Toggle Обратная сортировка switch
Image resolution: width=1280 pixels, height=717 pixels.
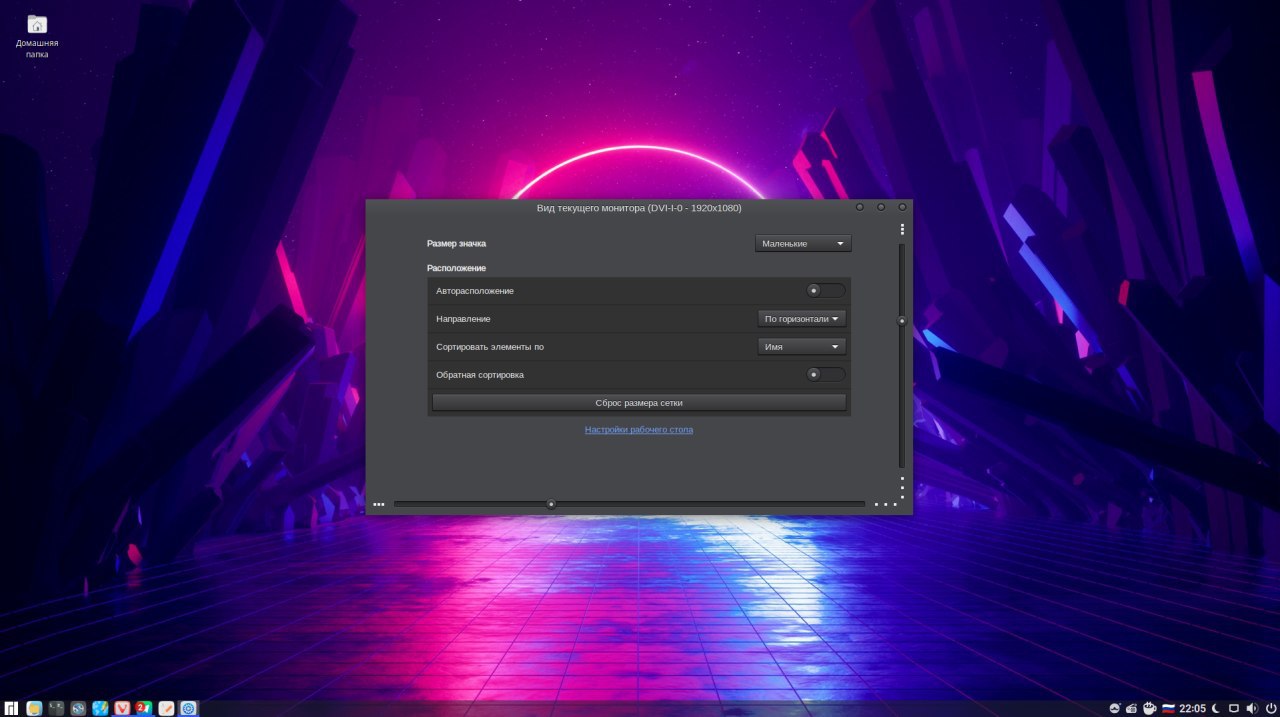pos(826,374)
